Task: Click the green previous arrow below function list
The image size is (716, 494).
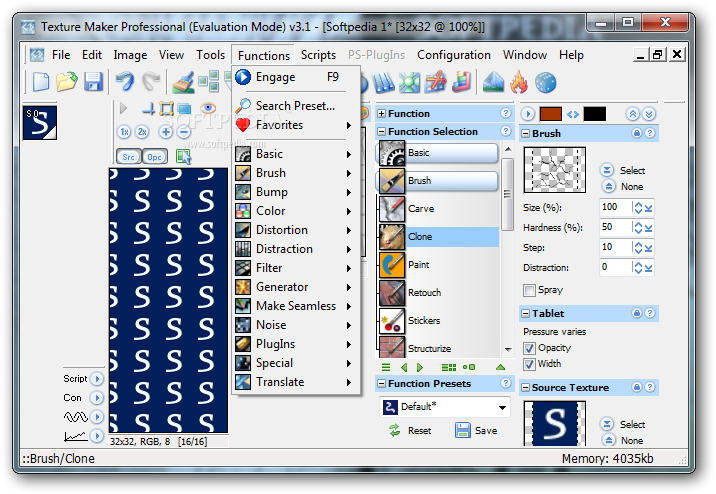Action: 404,367
